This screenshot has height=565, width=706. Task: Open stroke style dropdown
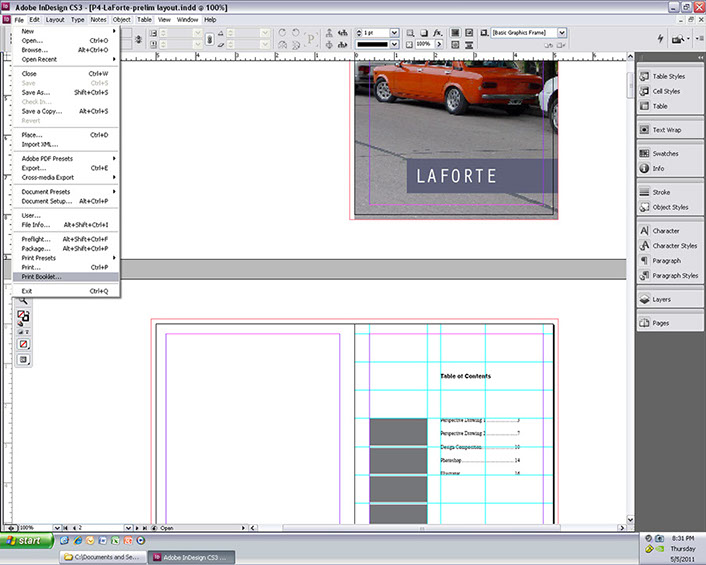(x=394, y=44)
